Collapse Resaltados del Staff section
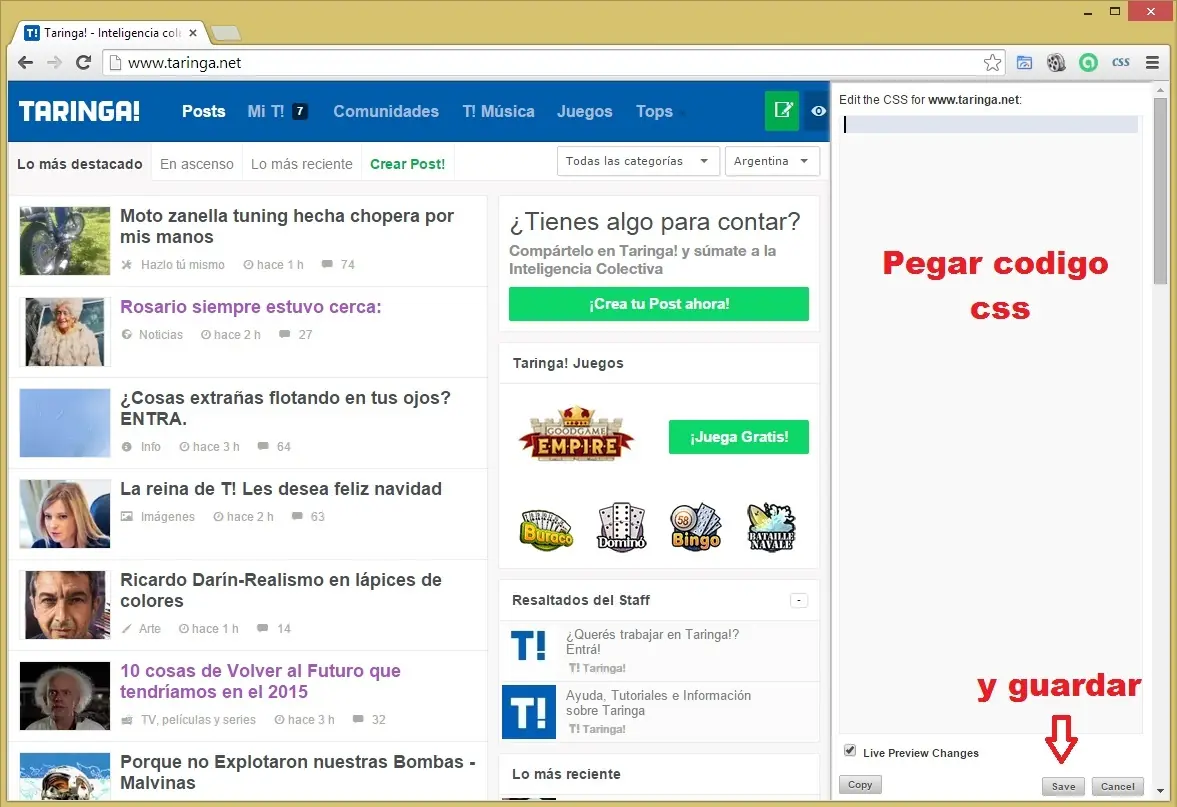 (x=799, y=600)
